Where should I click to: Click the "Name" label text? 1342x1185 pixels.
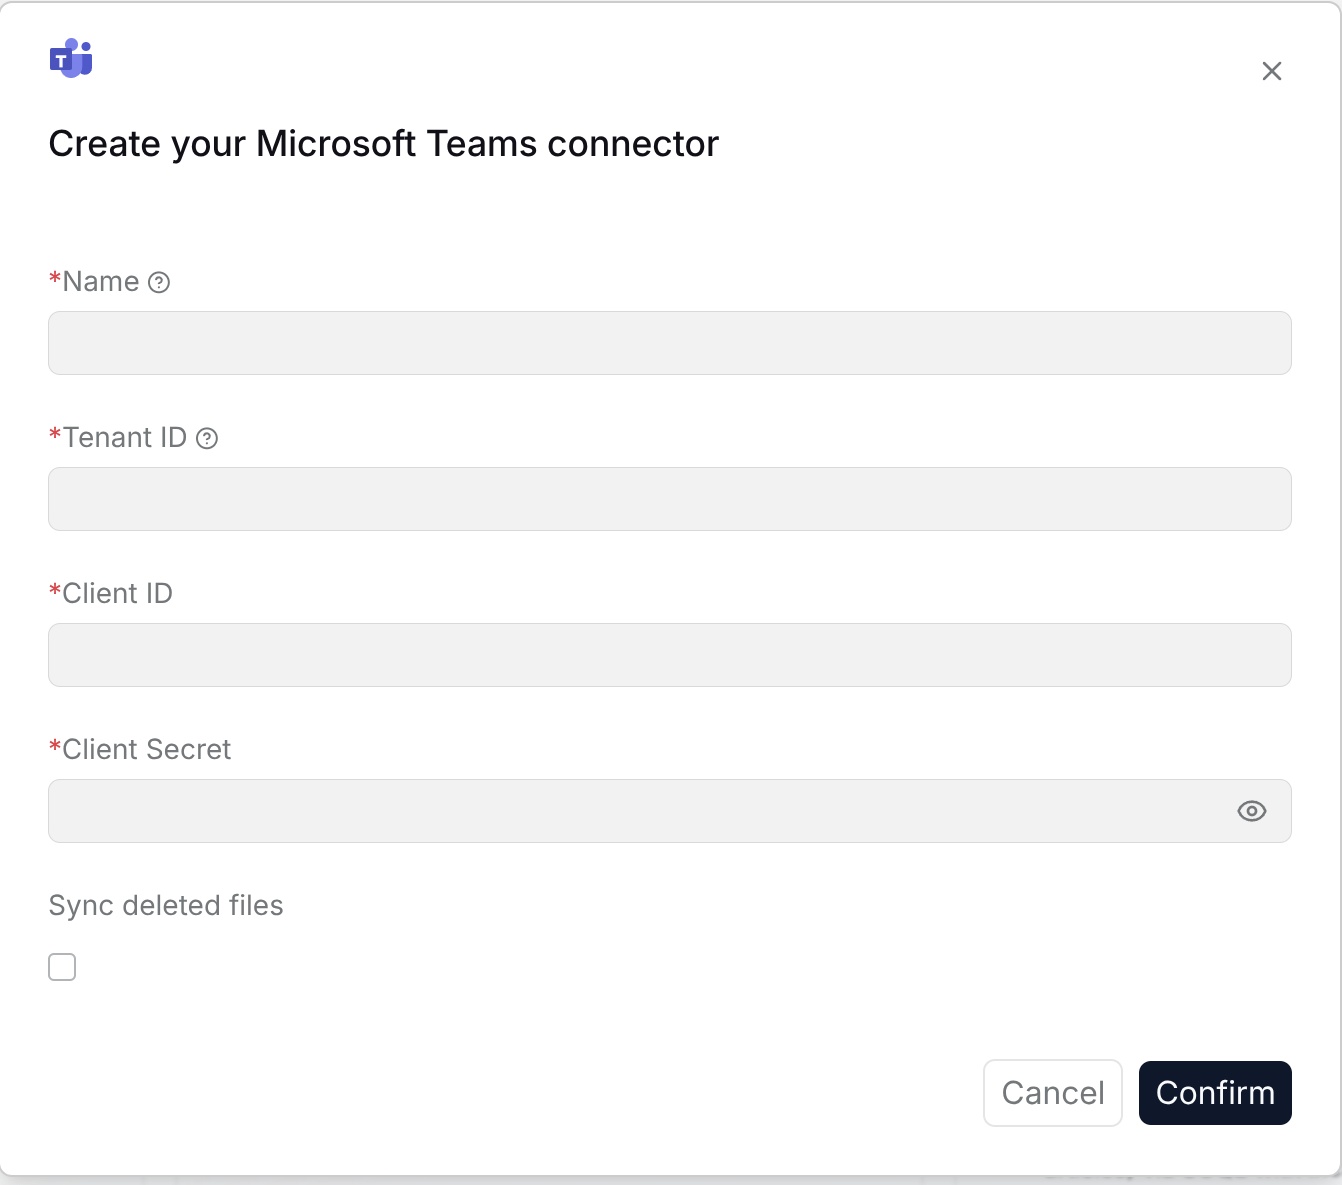coord(101,281)
